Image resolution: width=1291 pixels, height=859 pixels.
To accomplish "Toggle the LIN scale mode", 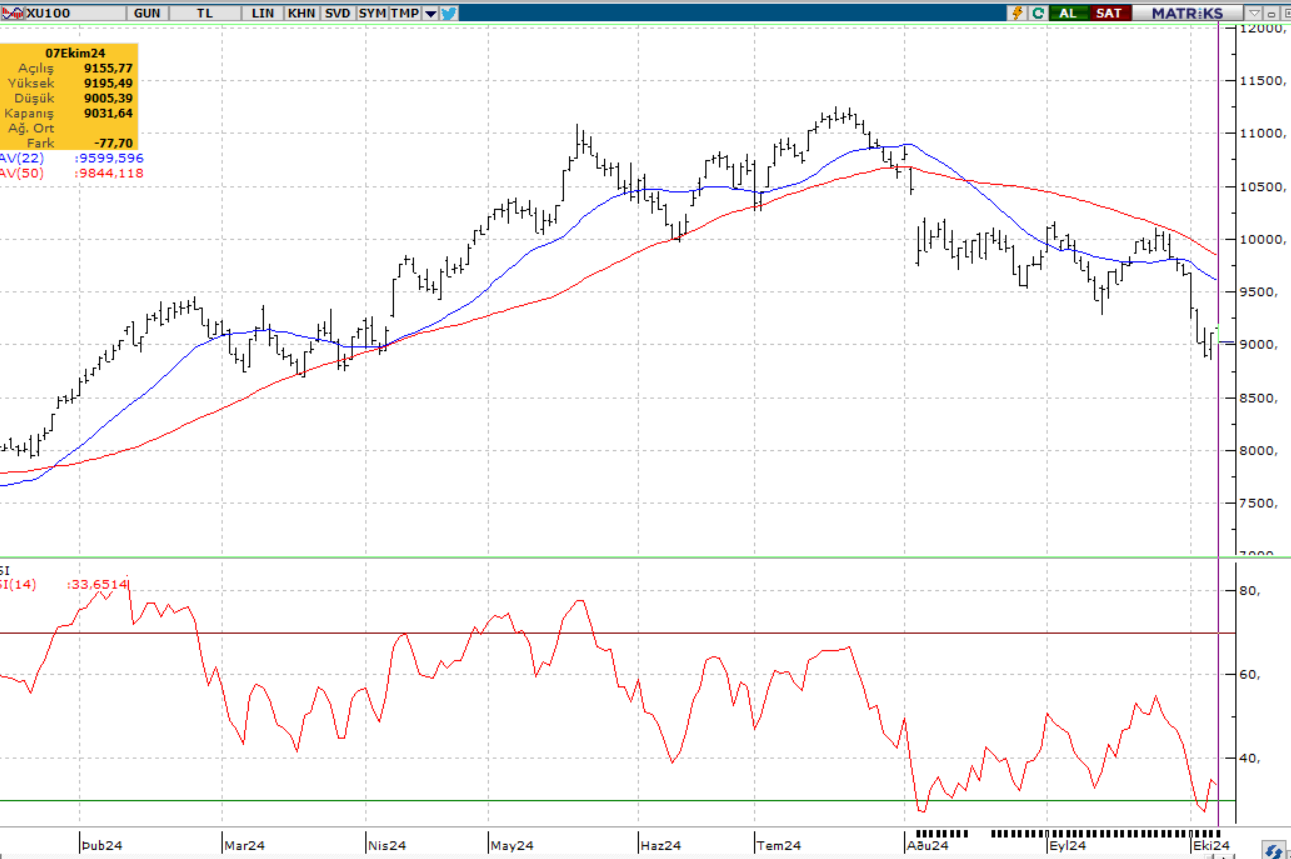I will tap(264, 13).
